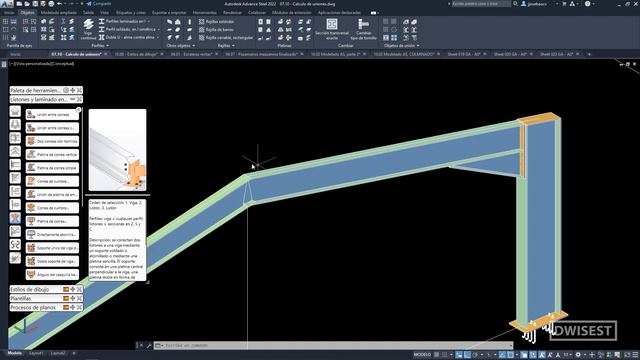The width and height of the screenshot is (640, 360).
Task: Click the Listones y laminado en... palette header
Action: click(46, 99)
